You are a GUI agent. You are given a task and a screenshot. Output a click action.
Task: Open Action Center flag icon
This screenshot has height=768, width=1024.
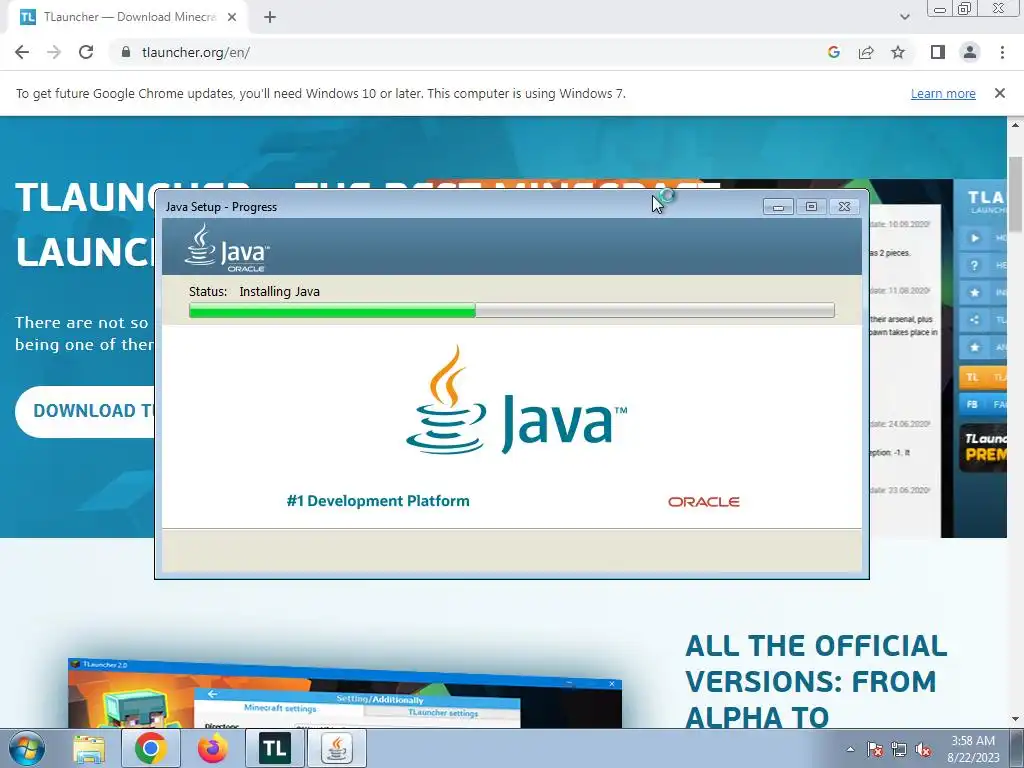point(874,750)
